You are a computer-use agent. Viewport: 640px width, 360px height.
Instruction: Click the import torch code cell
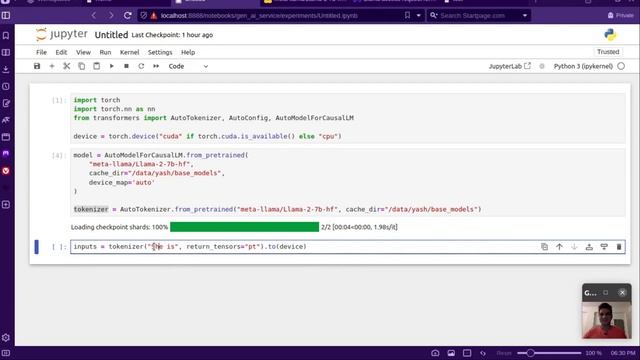click(x=348, y=118)
